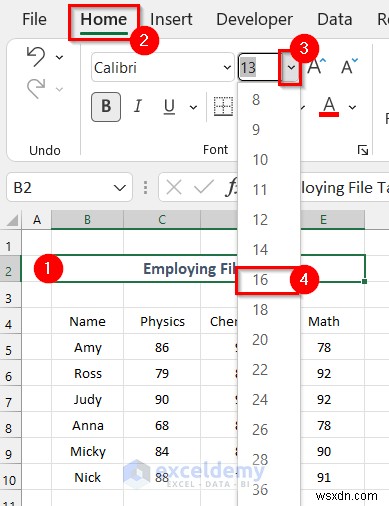This screenshot has height=506, width=389.
Task: Click the font size box showing 13
Action: tap(259, 68)
